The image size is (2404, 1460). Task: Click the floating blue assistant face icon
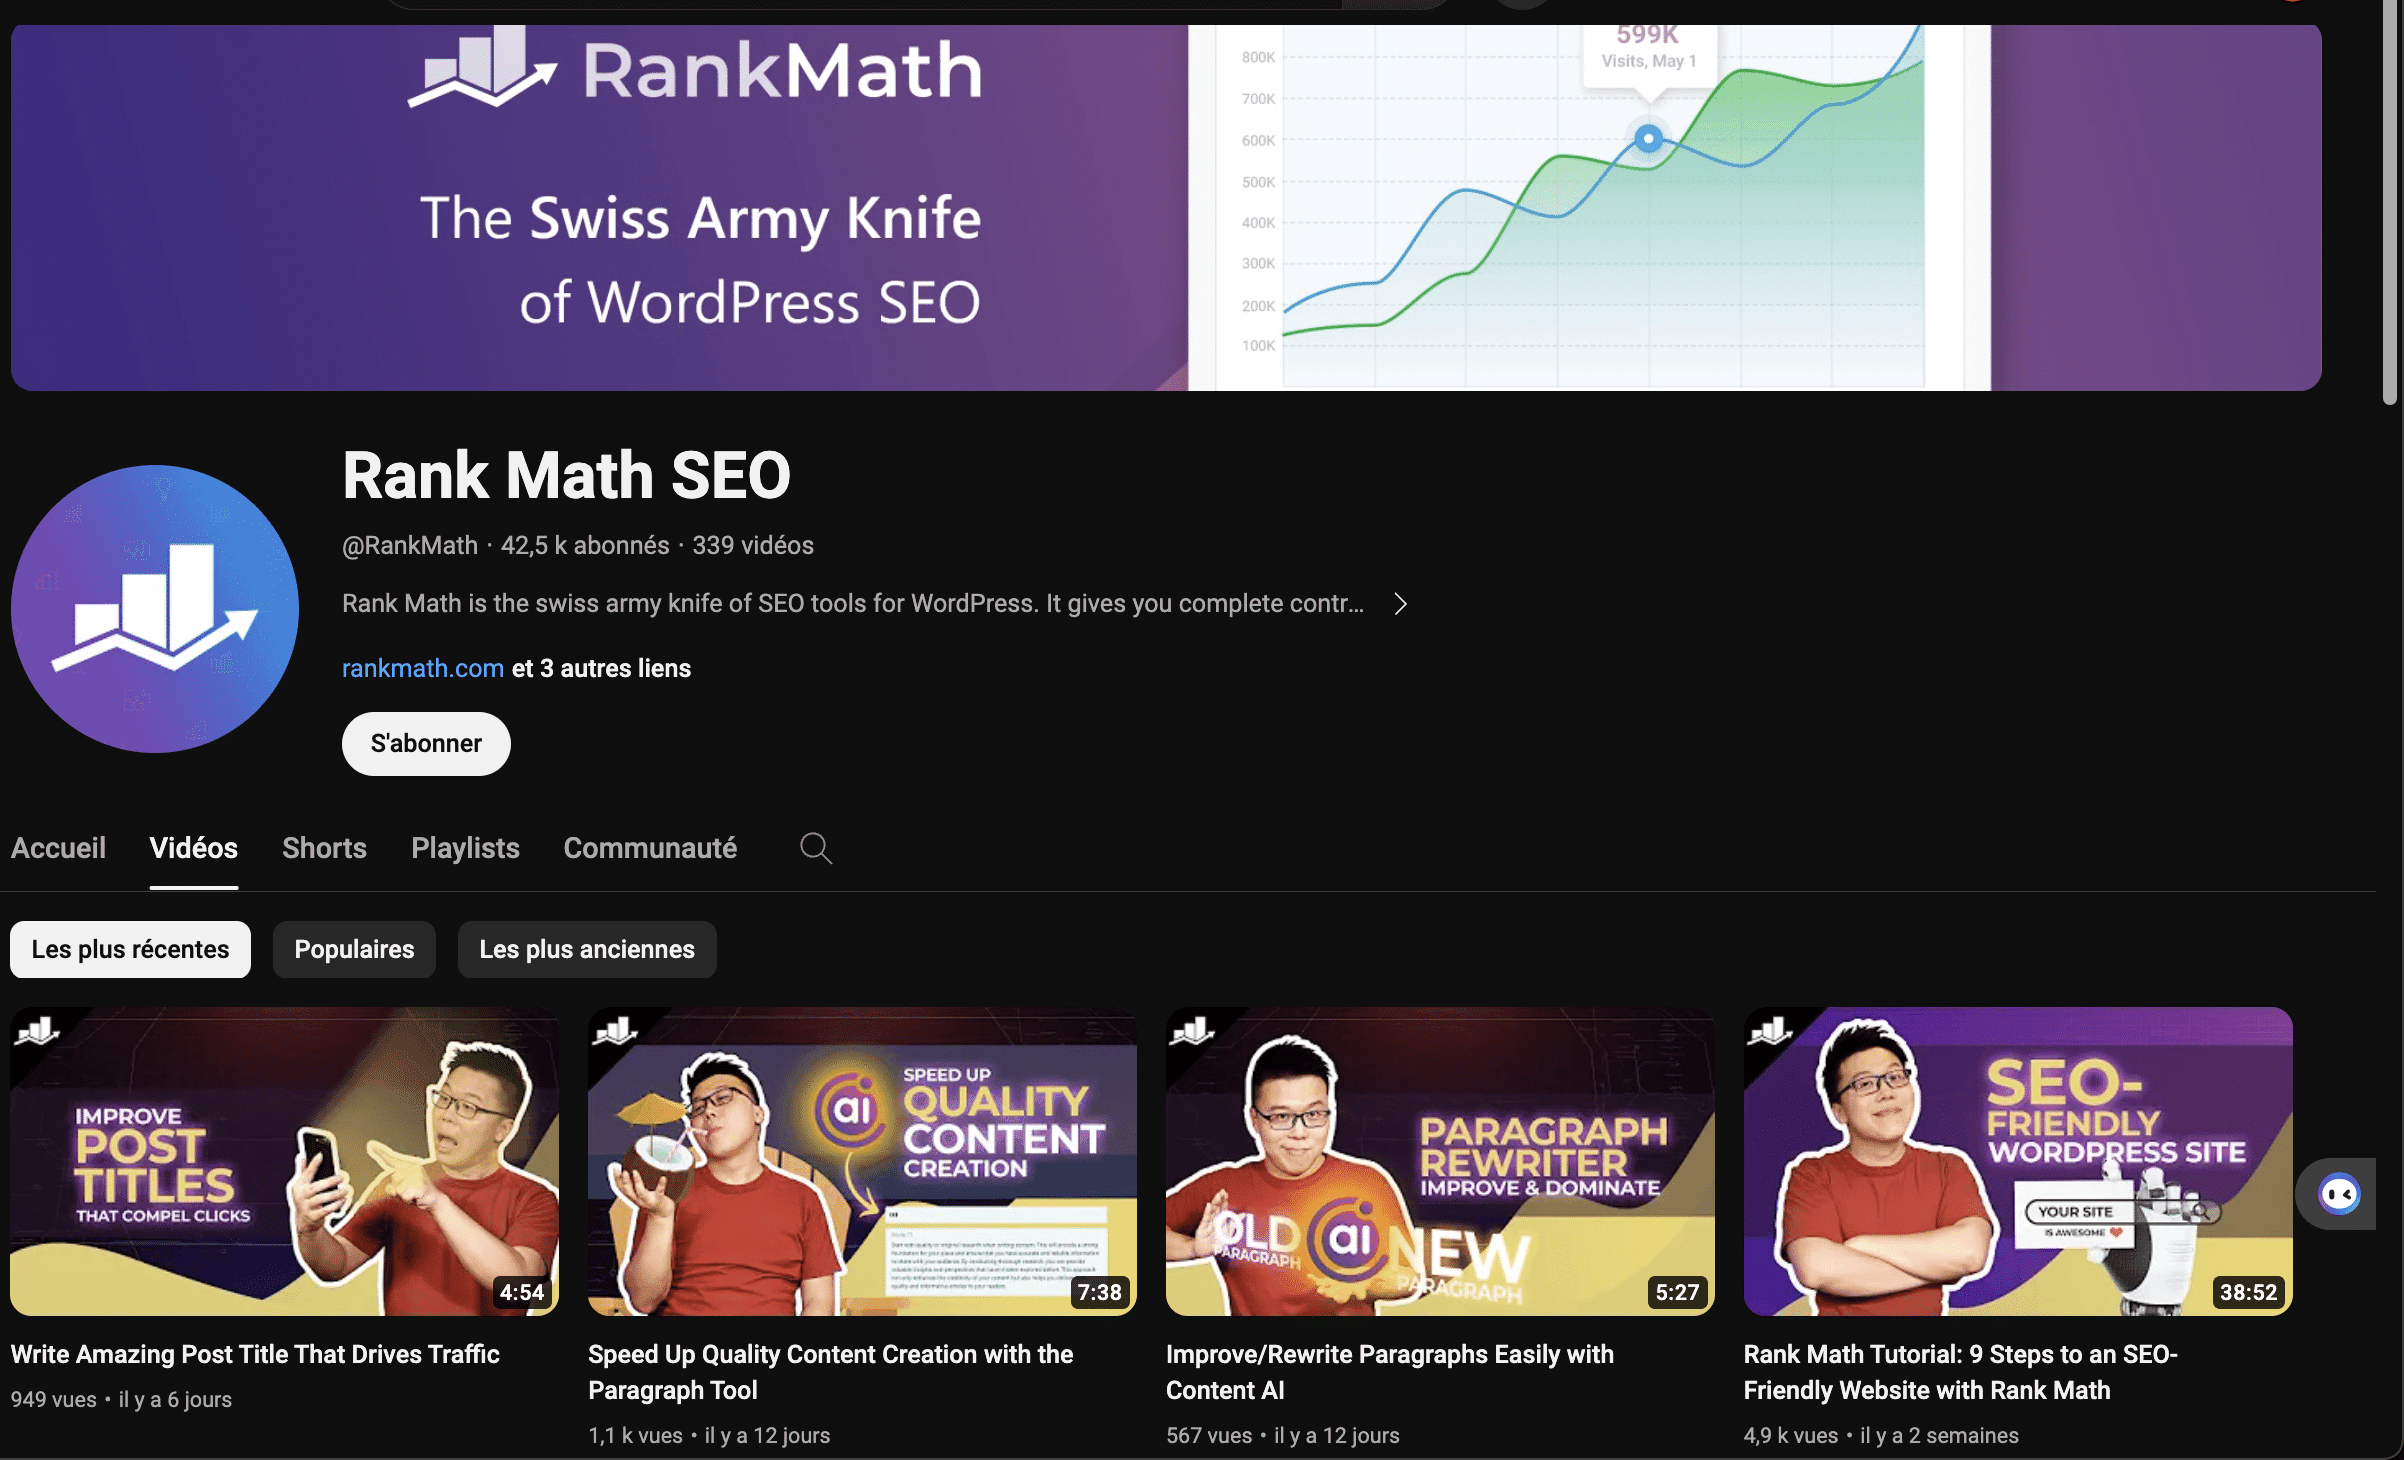click(x=2340, y=1194)
